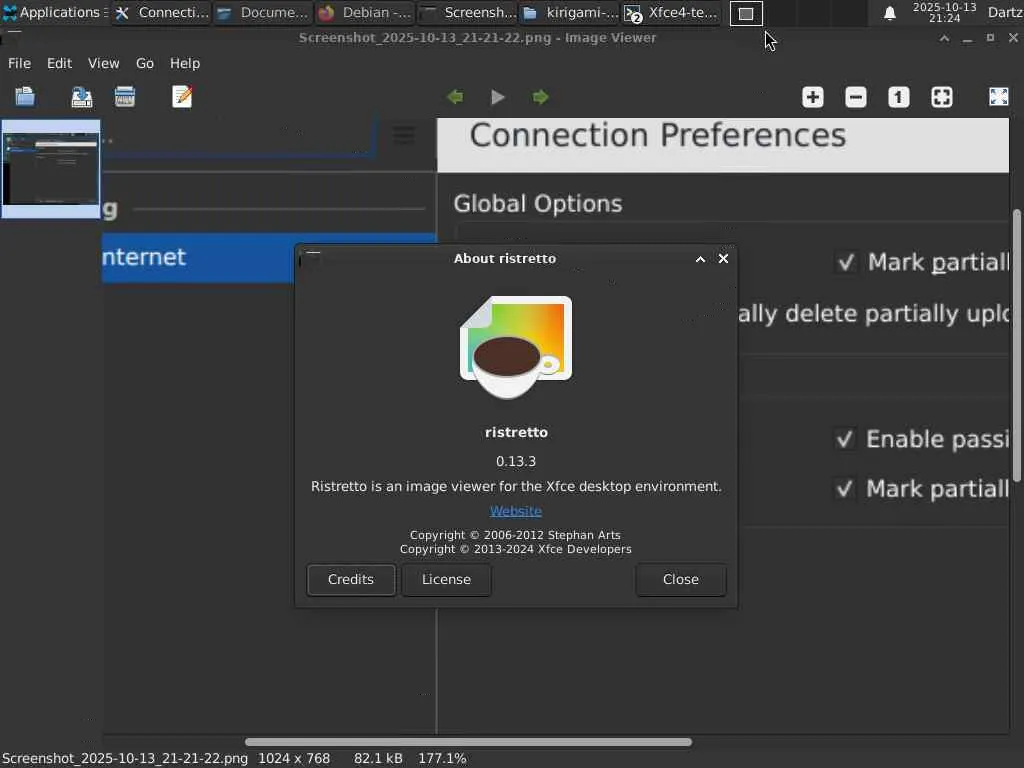The width and height of the screenshot is (1024, 768).
Task: Switch to Xfce4-te... terminal taskbar window
Action: point(671,12)
